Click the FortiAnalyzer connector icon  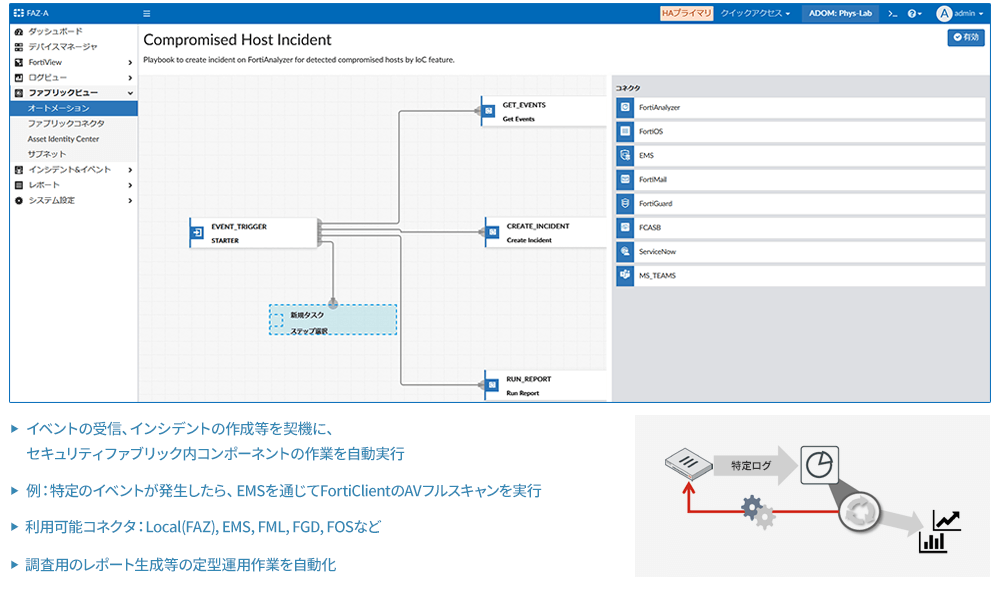625,107
